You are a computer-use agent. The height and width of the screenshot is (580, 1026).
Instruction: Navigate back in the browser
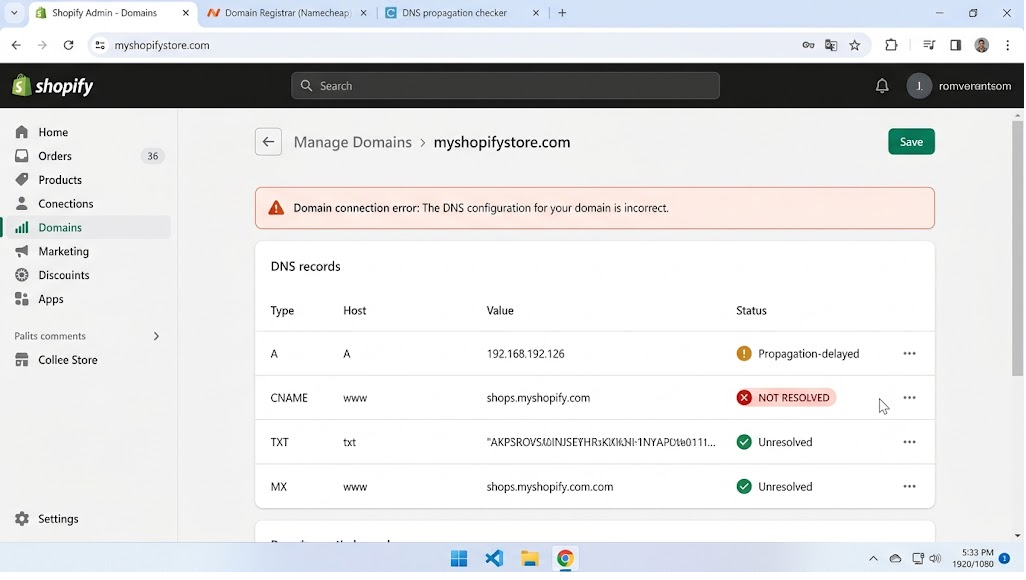[16, 45]
